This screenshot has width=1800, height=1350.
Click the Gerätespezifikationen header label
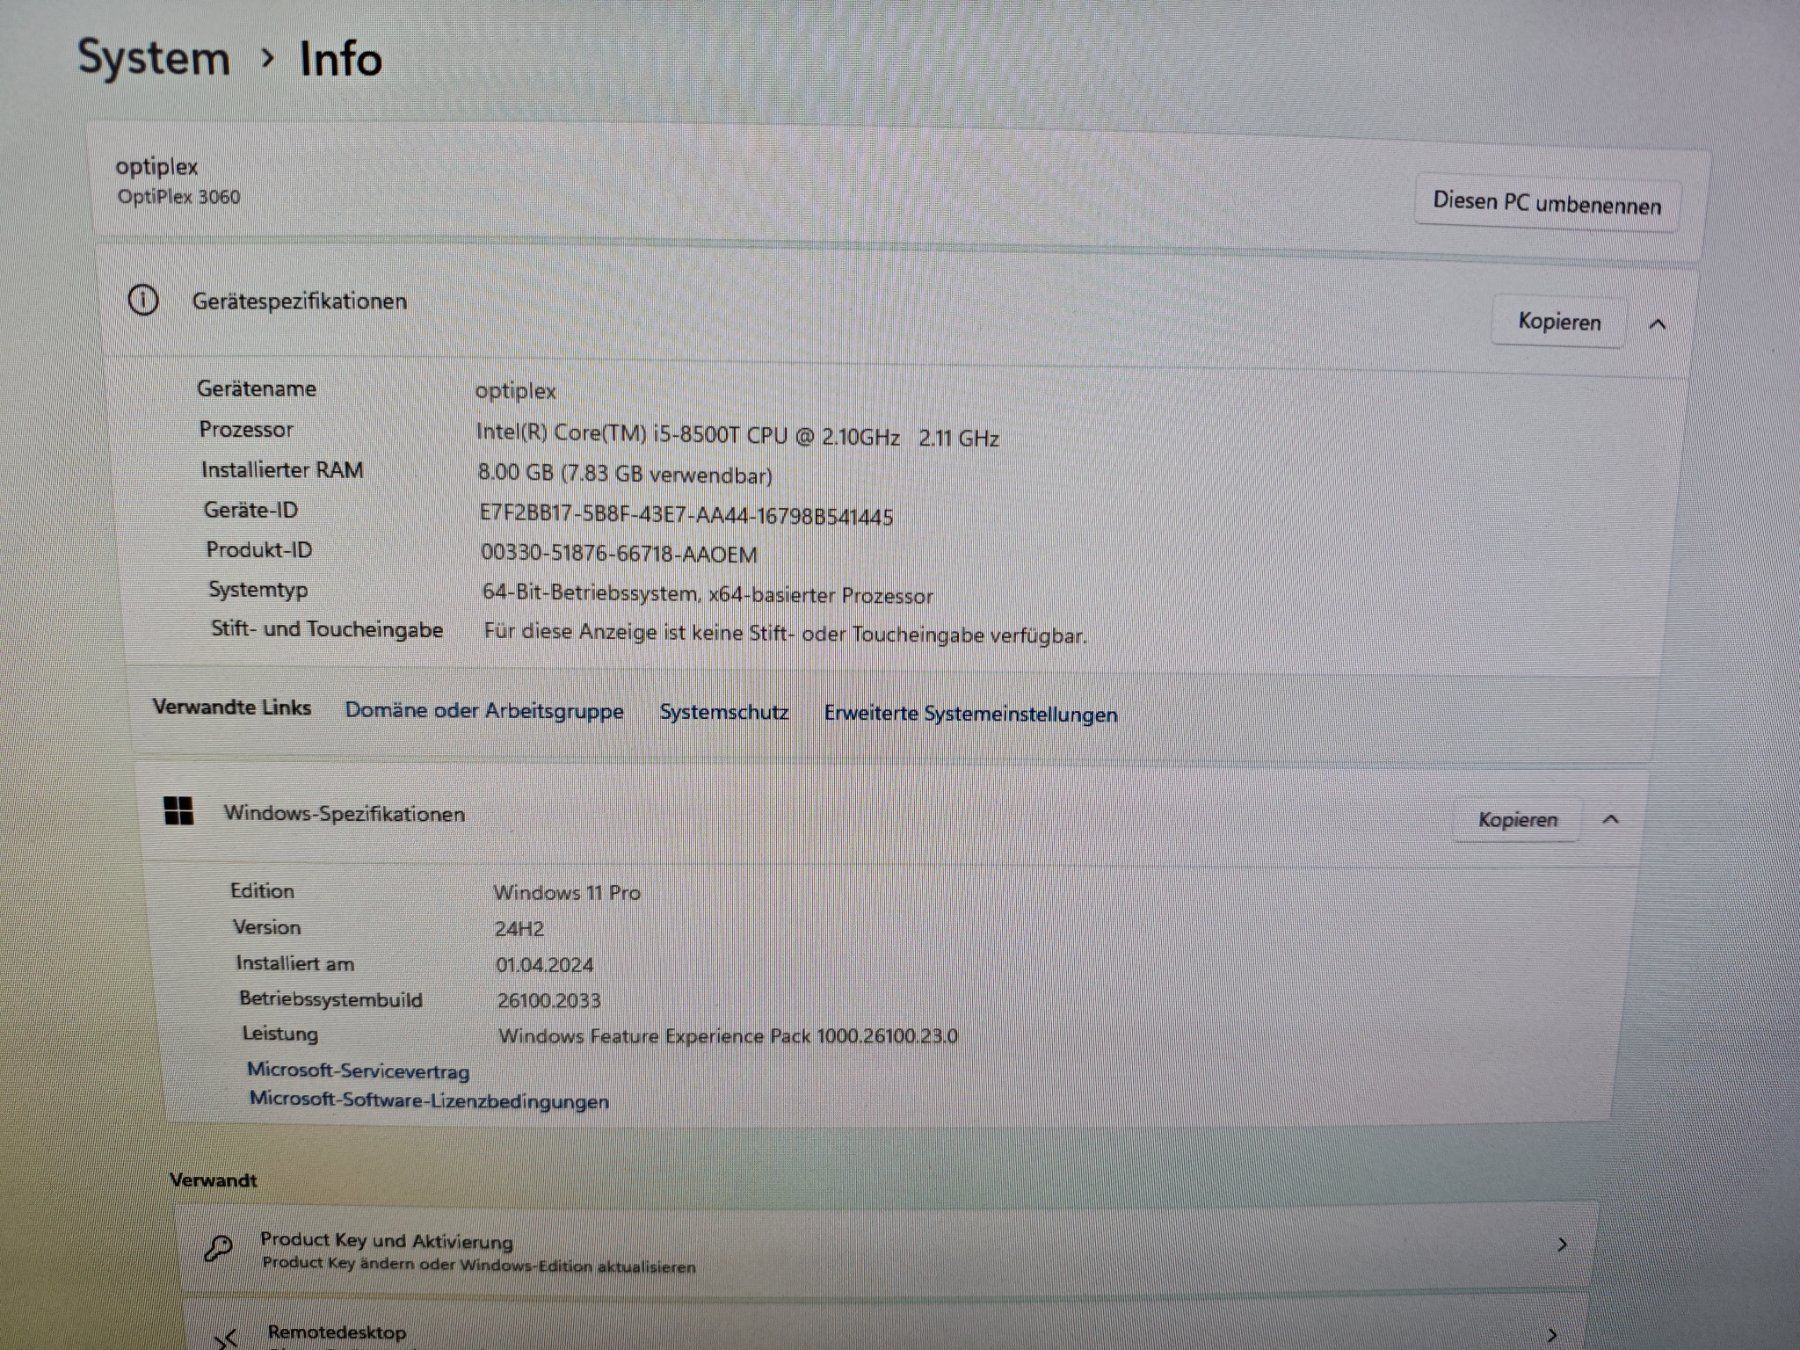[299, 301]
